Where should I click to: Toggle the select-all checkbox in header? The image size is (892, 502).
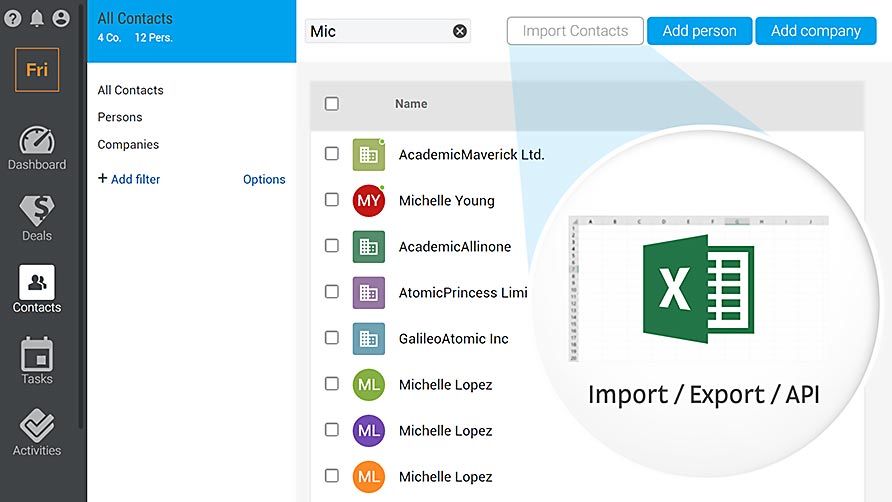(332, 104)
